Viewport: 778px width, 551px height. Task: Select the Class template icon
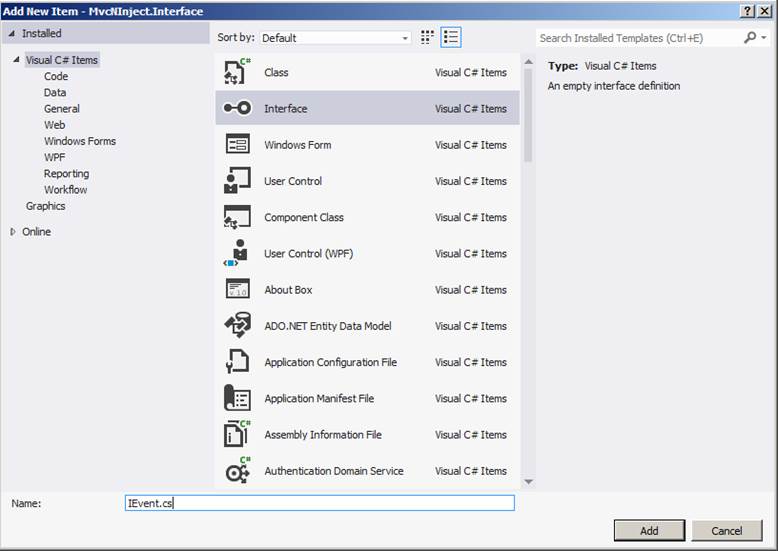coord(238,72)
